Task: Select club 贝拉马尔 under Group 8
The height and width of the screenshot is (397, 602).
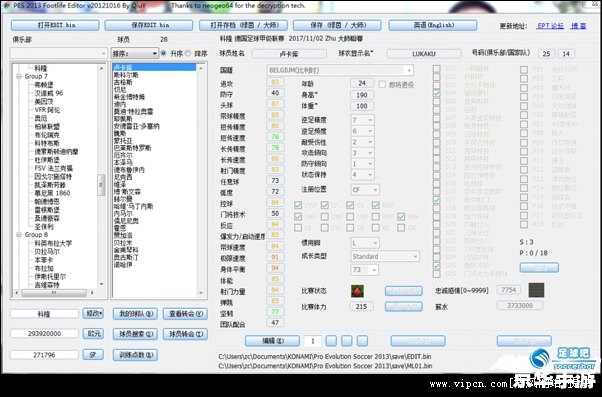Action: pos(47,252)
